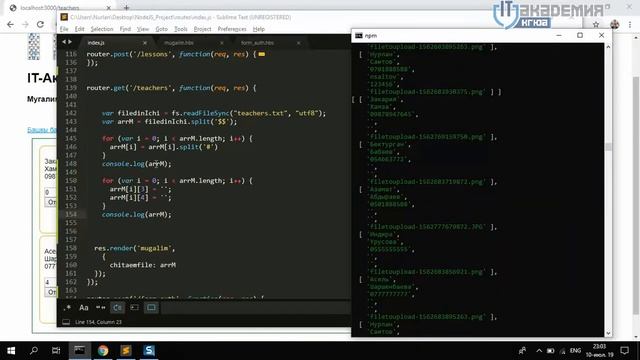Click the readFileSync teachers.txt line
Viewport: 640px width, 360px height.
coord(214,113)
